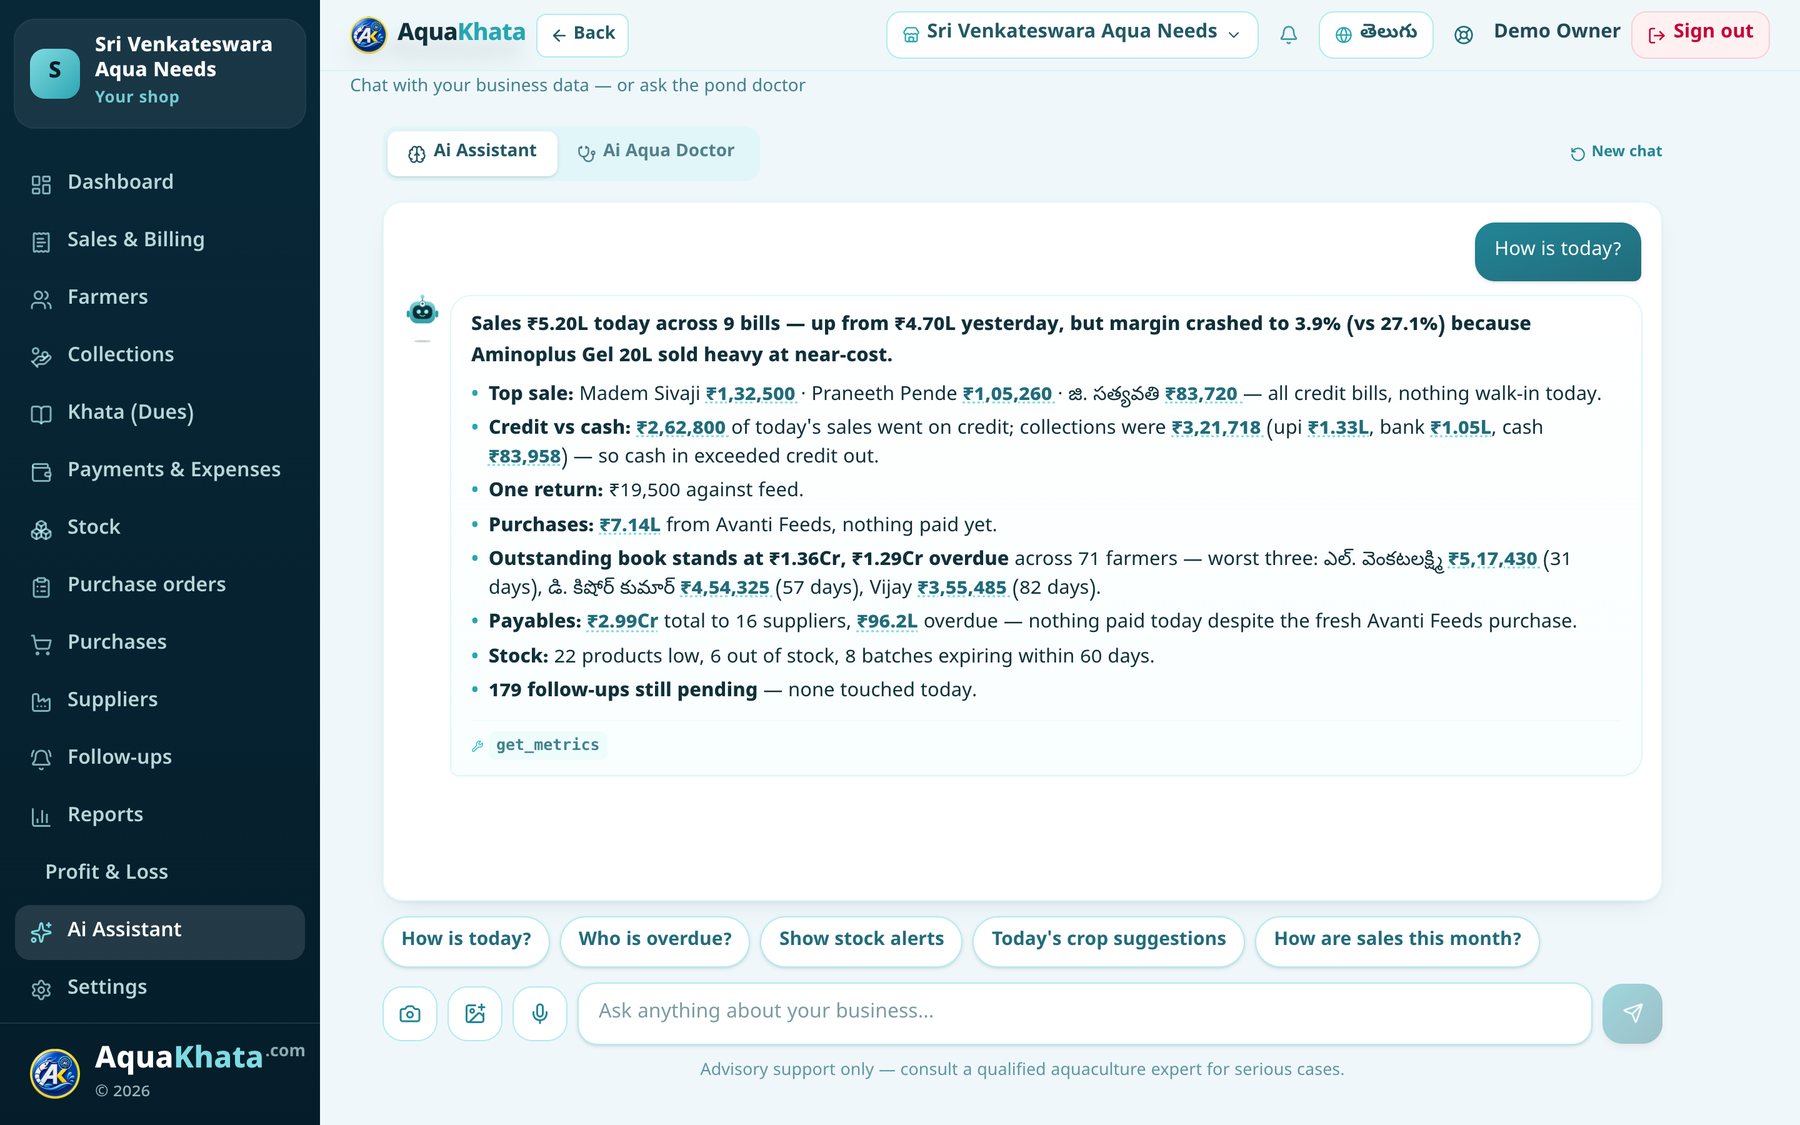
Task: Open Stock in sidebar
Action: coord(160,528)
